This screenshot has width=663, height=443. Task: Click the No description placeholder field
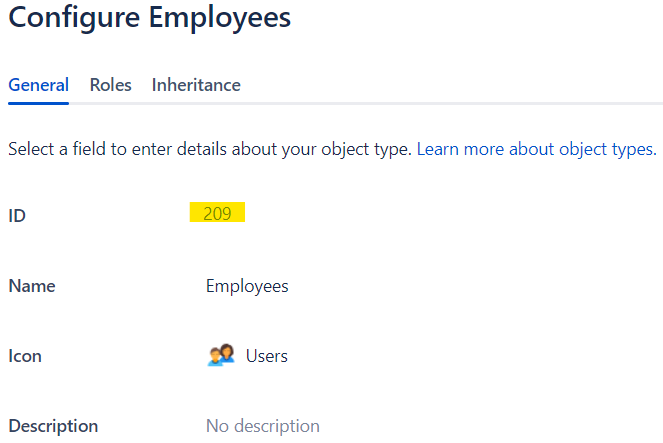263,426
